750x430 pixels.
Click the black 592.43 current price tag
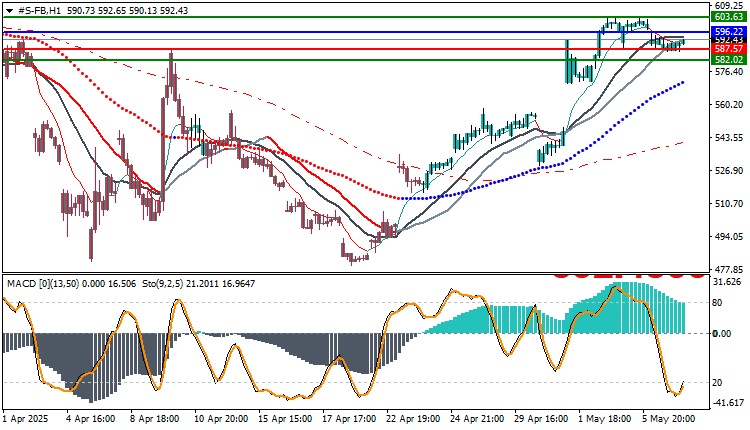point(728,40)
